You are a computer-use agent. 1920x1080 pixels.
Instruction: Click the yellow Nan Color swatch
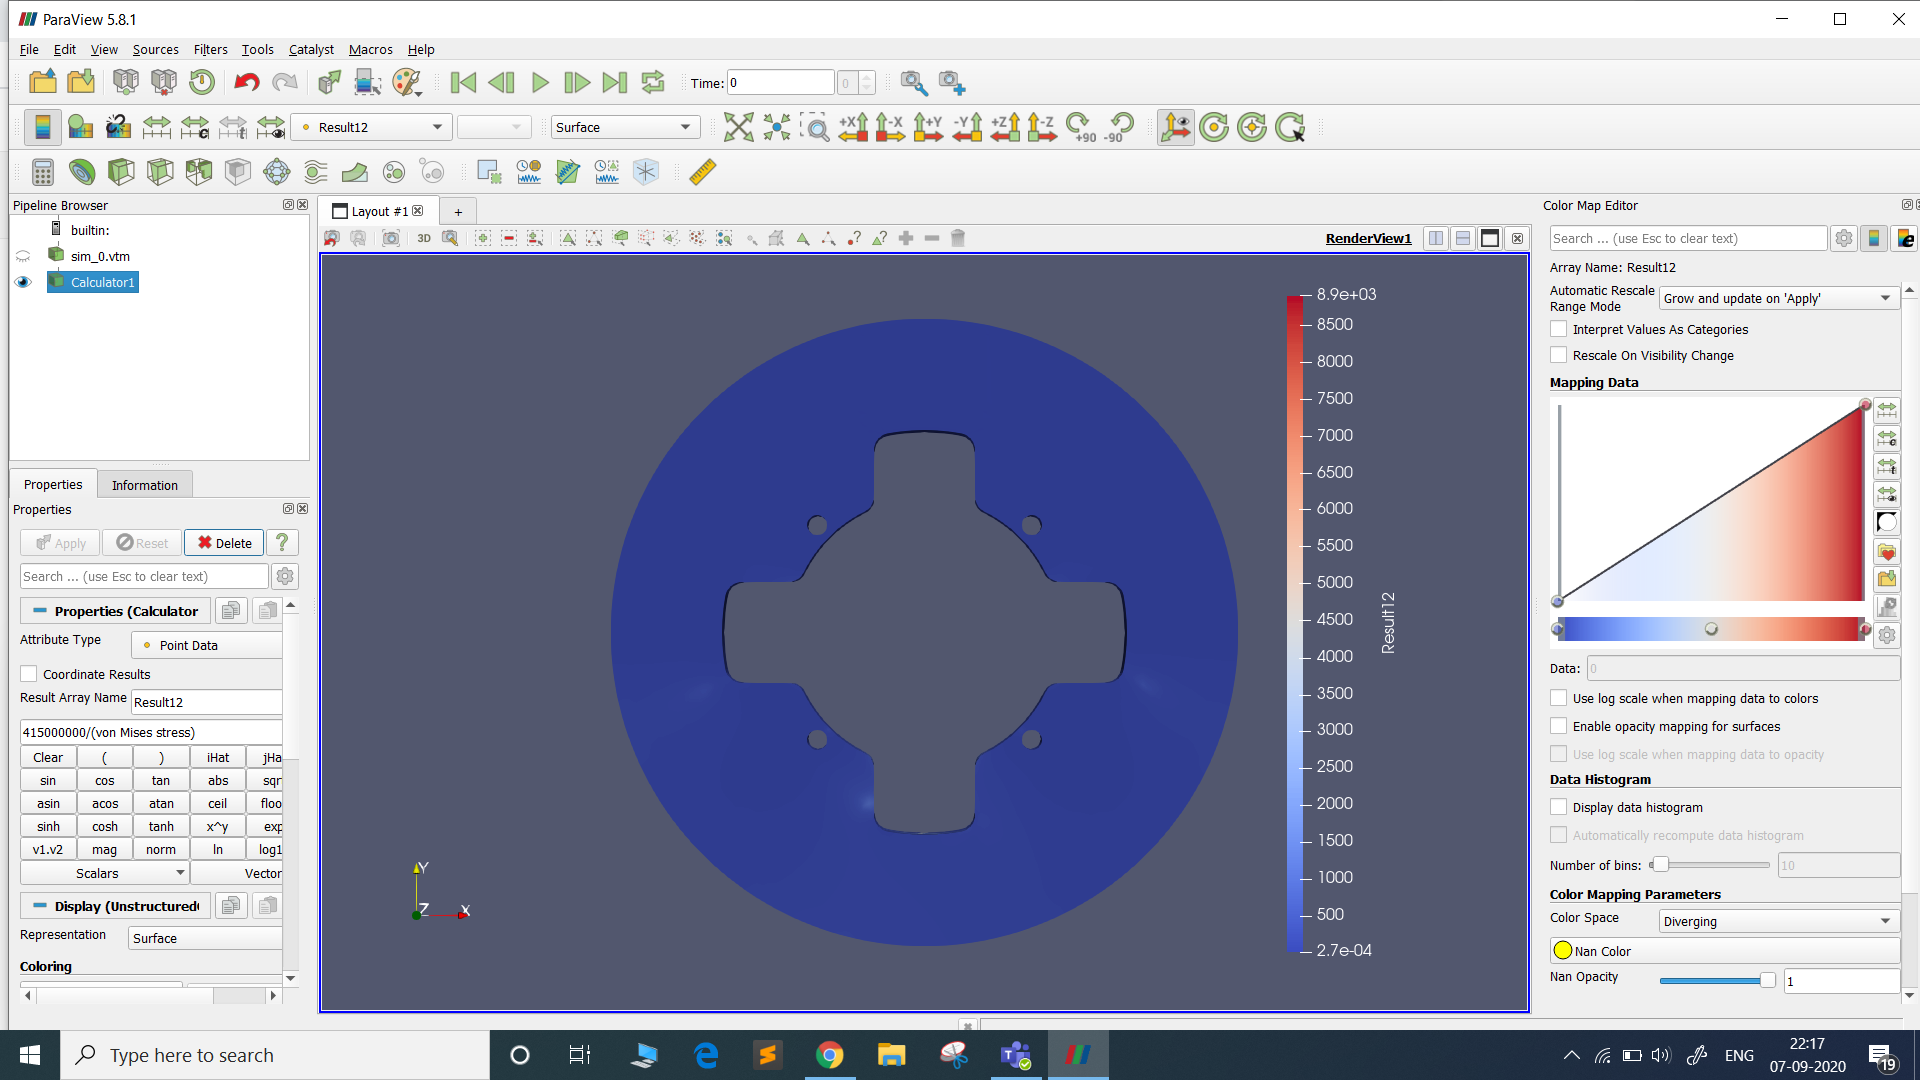click(1563, 951)
